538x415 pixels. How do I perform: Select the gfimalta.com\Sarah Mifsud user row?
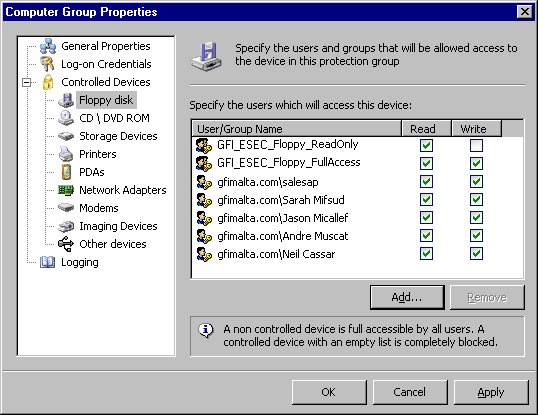pos(357,200)
